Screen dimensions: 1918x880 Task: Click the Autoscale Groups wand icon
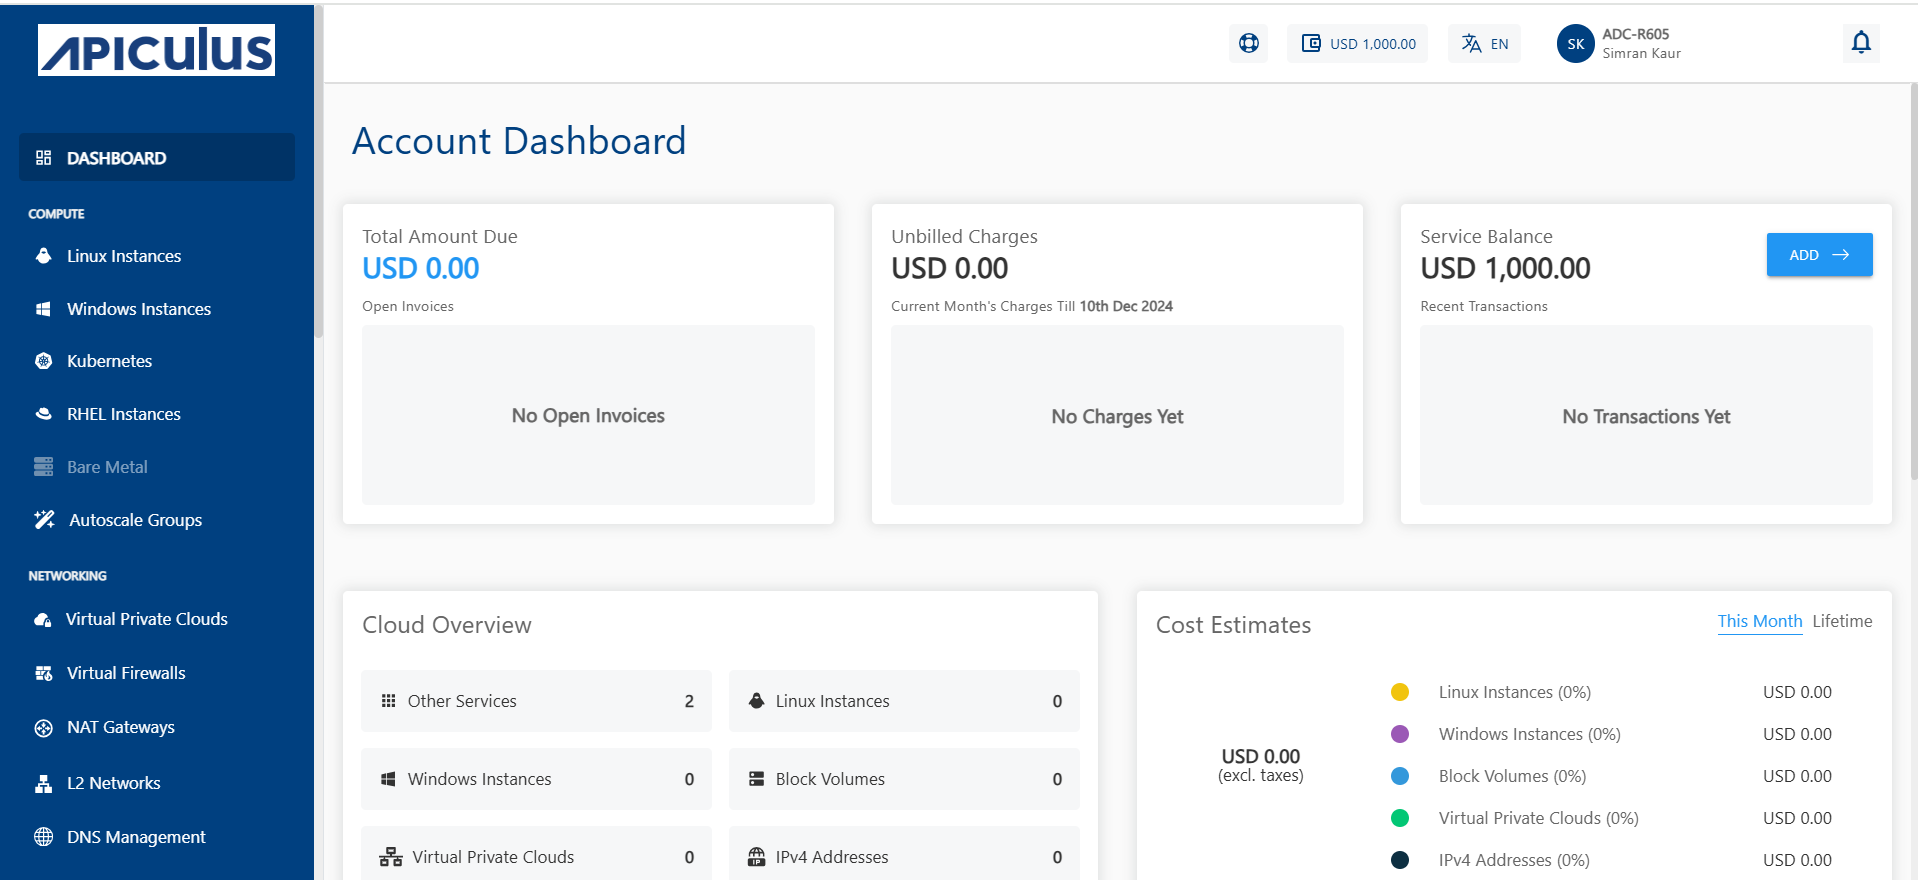pos(44,520)
